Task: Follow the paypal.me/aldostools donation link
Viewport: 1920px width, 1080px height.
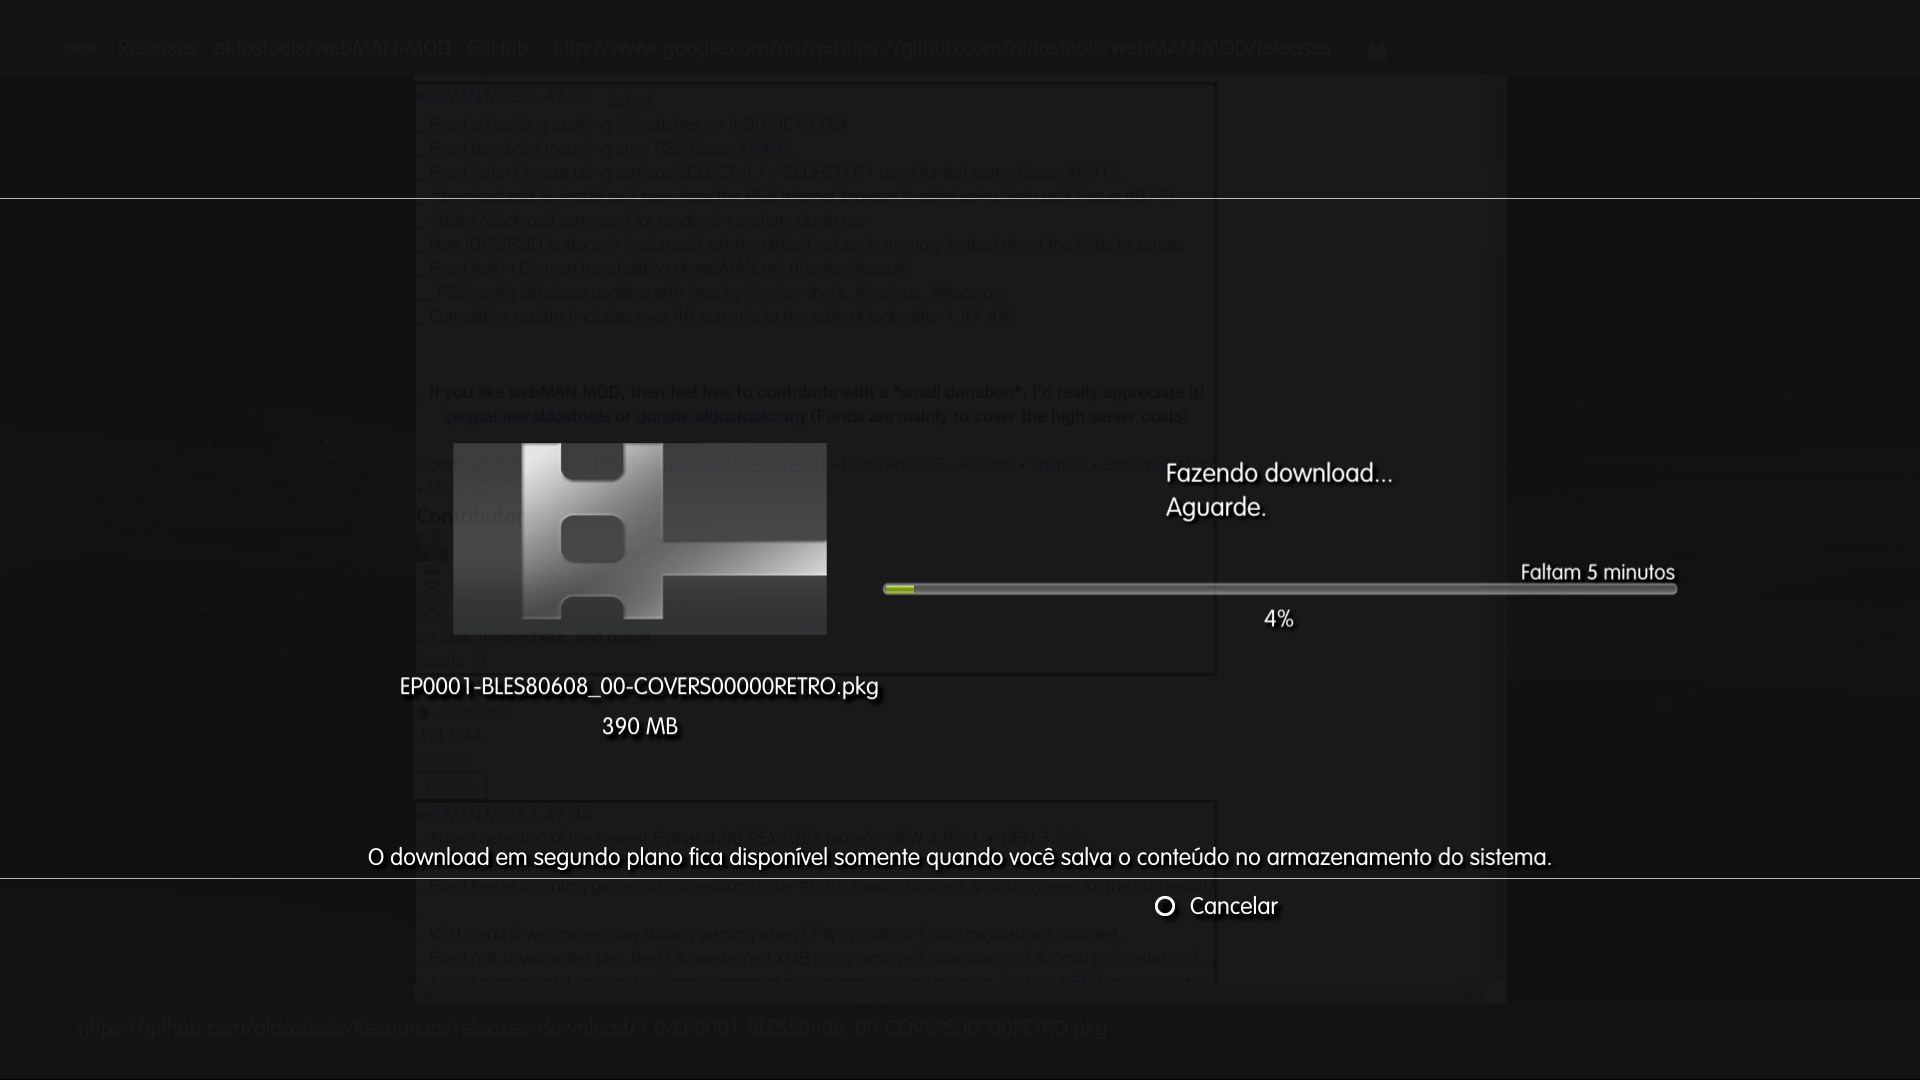Action: pyautogui.click(x=527, y=416)
